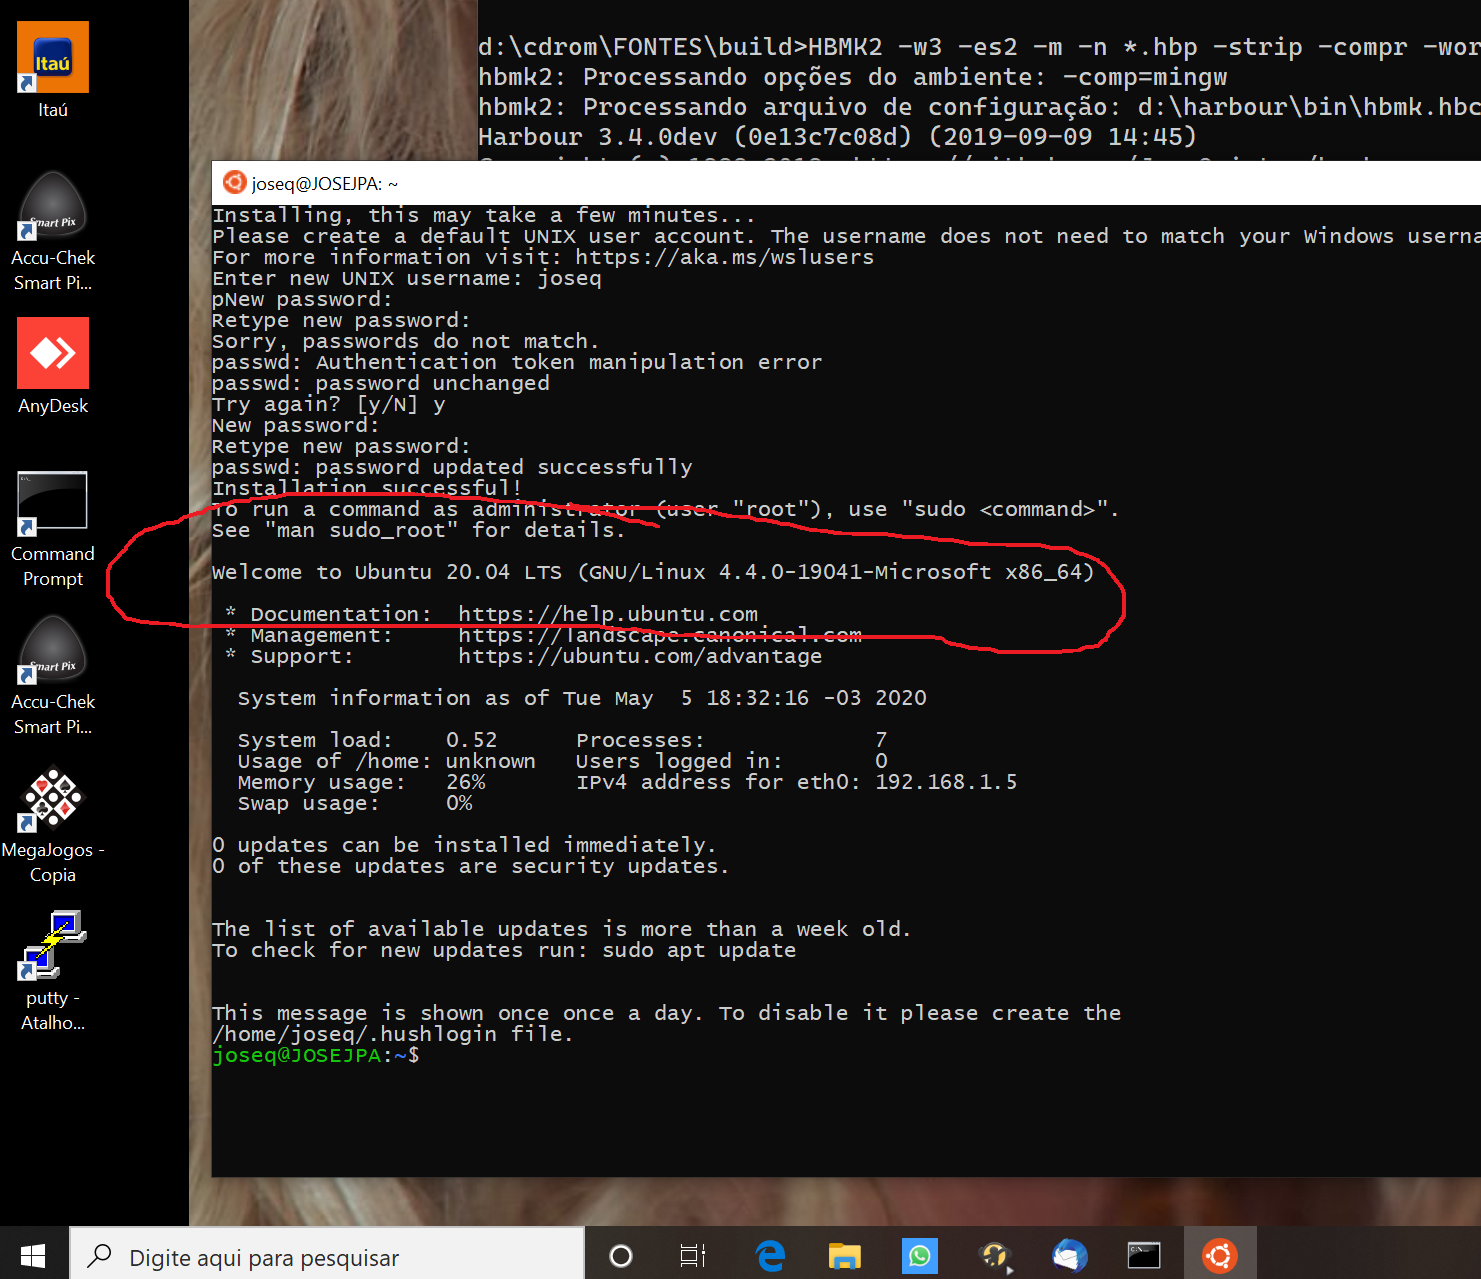The height and width of the screenshot is (1279, 1481).
Task: Click the https://help.ubuntu.com documentation URL
Action: tap(608, 614)
